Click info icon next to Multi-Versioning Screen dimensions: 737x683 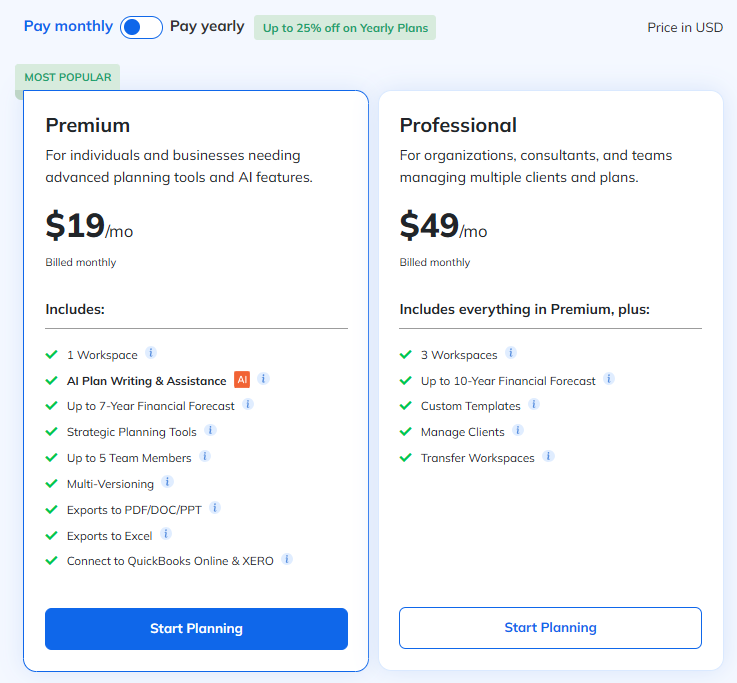tap(167, 482)
